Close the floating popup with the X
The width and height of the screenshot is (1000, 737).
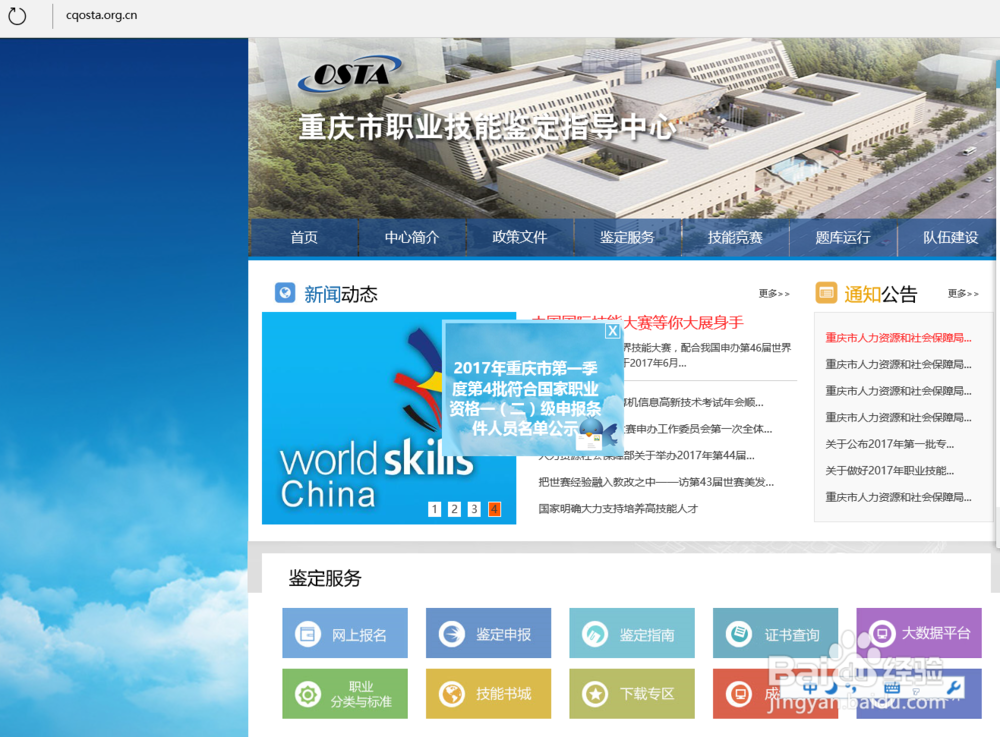612,331
